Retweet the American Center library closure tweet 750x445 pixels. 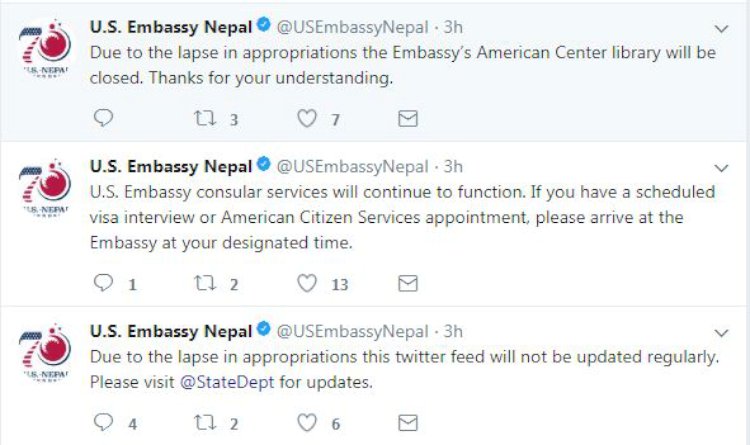click(x=204, y=119)
